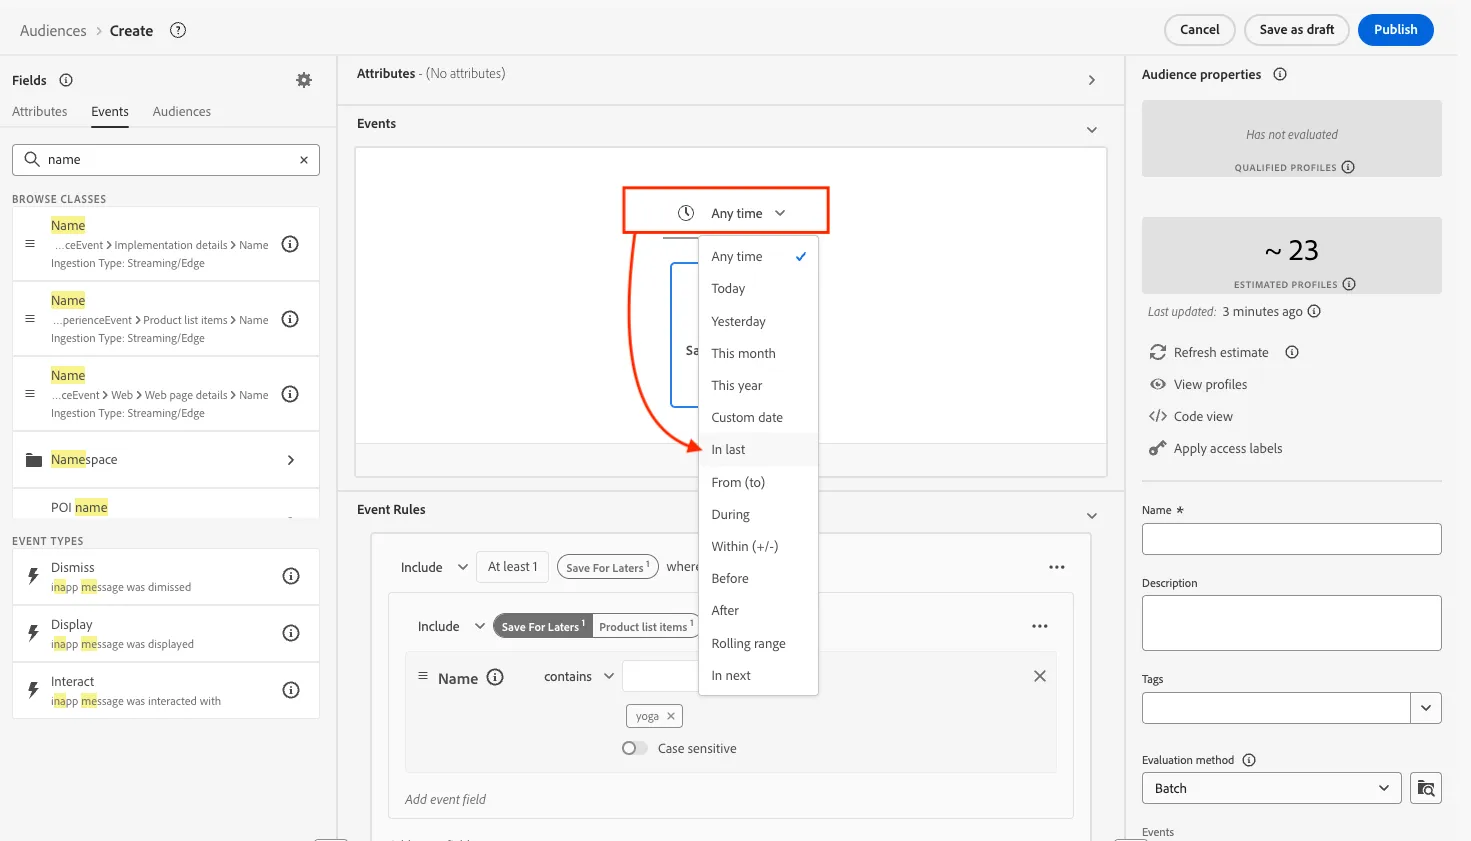Show info for Dismiss event type
Screen dimensions: 1471x841
(x=291, y=576)
